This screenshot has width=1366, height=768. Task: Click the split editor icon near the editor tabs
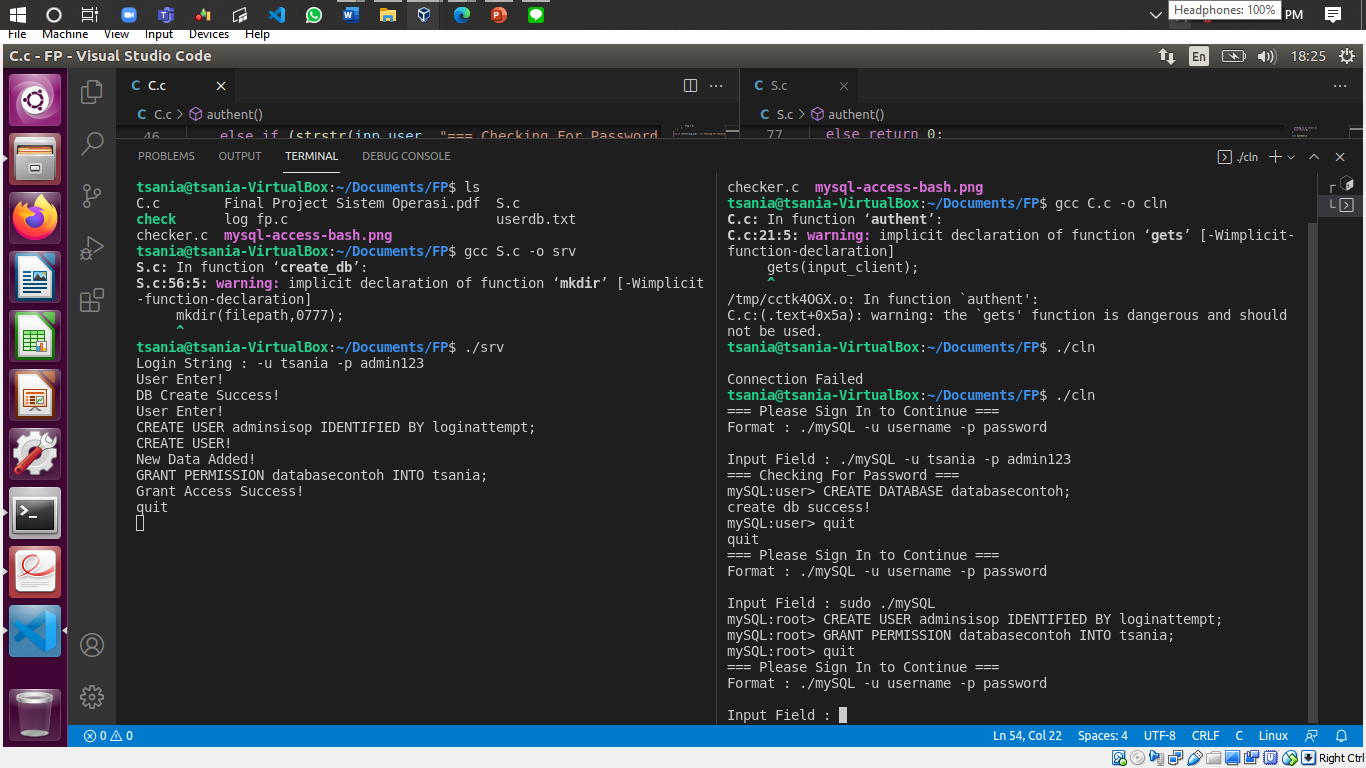coord(690,87)
